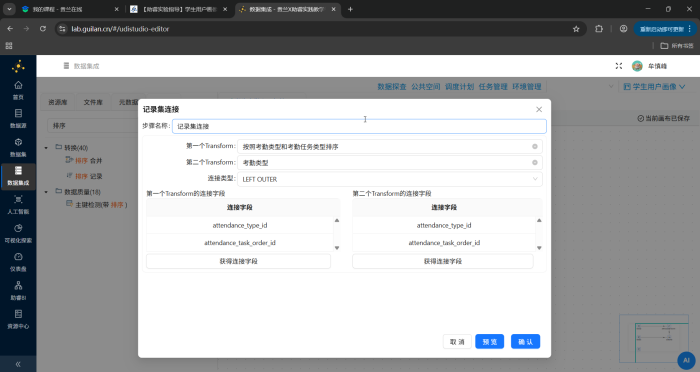The width and height of the screenshot is (700, 372).
Task: Select attendance_task_order_id in the first Transform table
Action: (240, 243)
